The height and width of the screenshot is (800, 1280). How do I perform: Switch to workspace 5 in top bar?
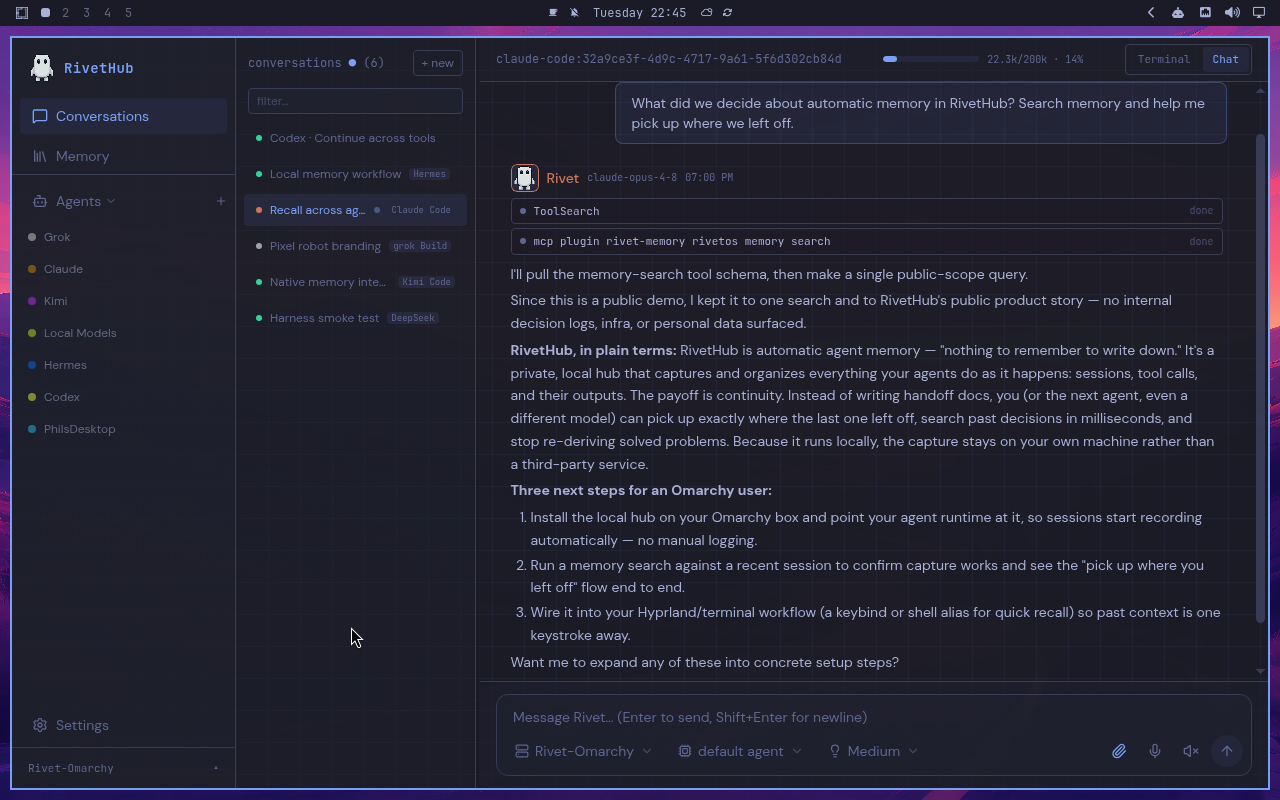tap(129, 13)
